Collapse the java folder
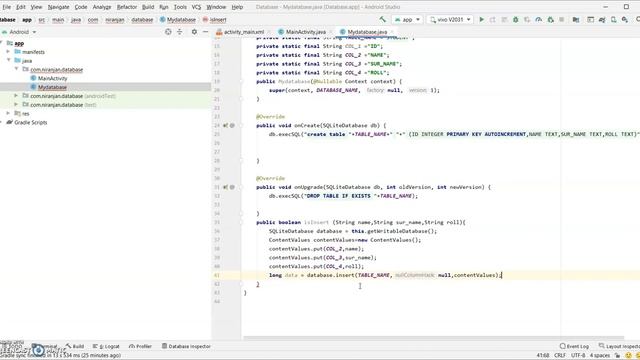The width and height of the screenshot is (640, 360). [x=8, y=60]
